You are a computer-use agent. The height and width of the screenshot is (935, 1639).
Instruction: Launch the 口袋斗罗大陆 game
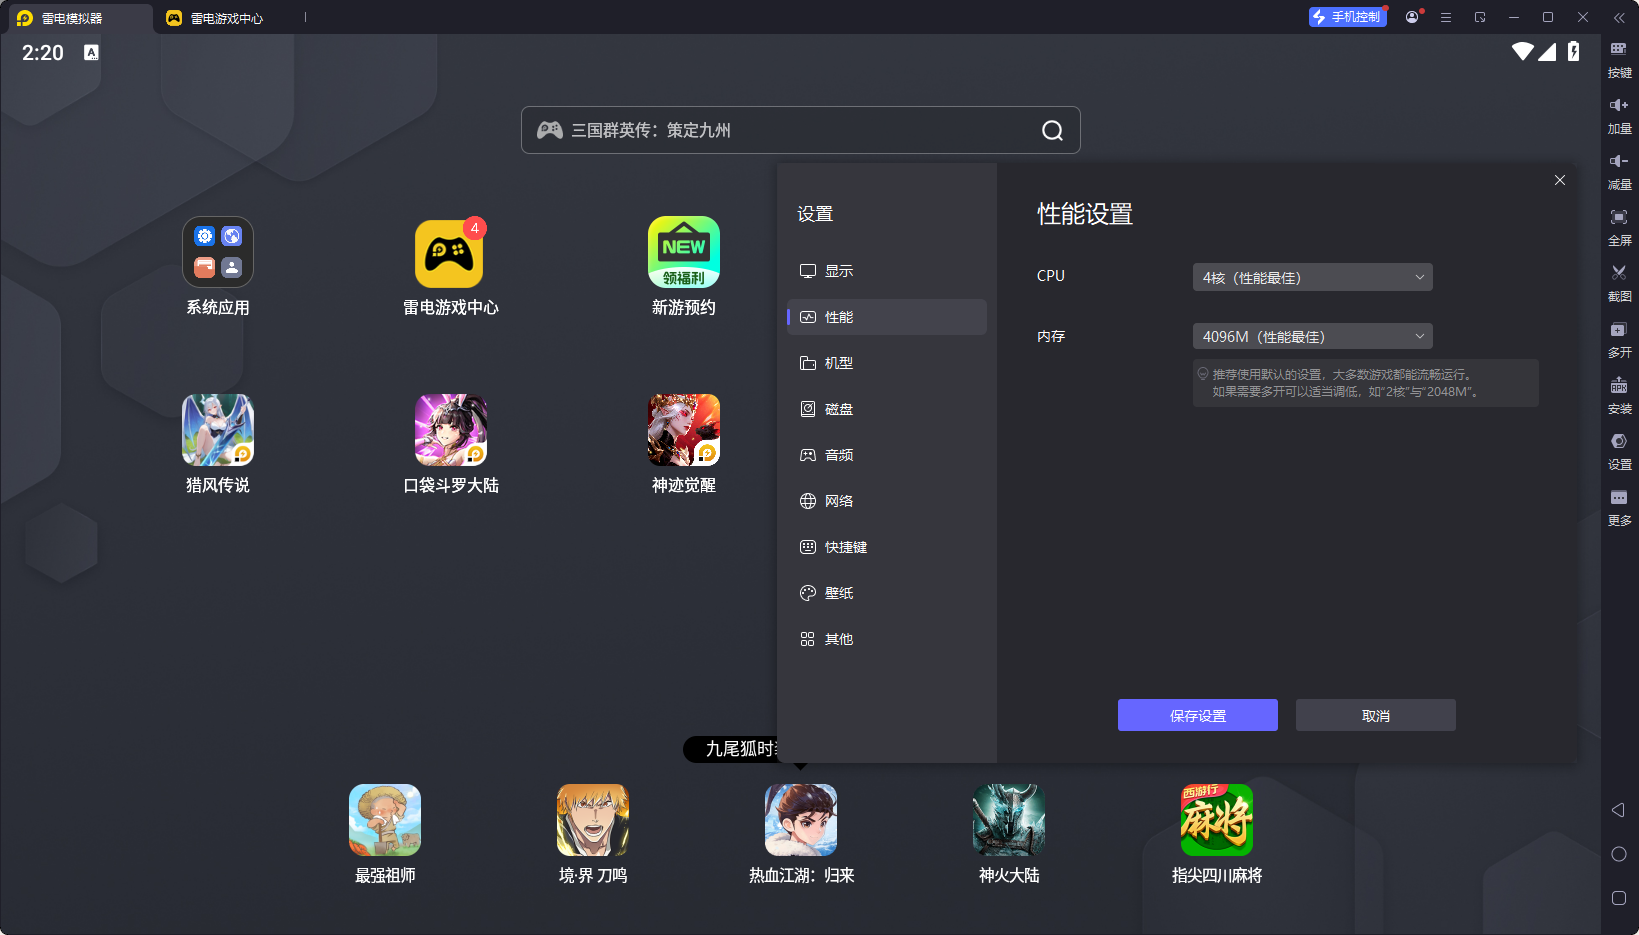coord(450,444)
